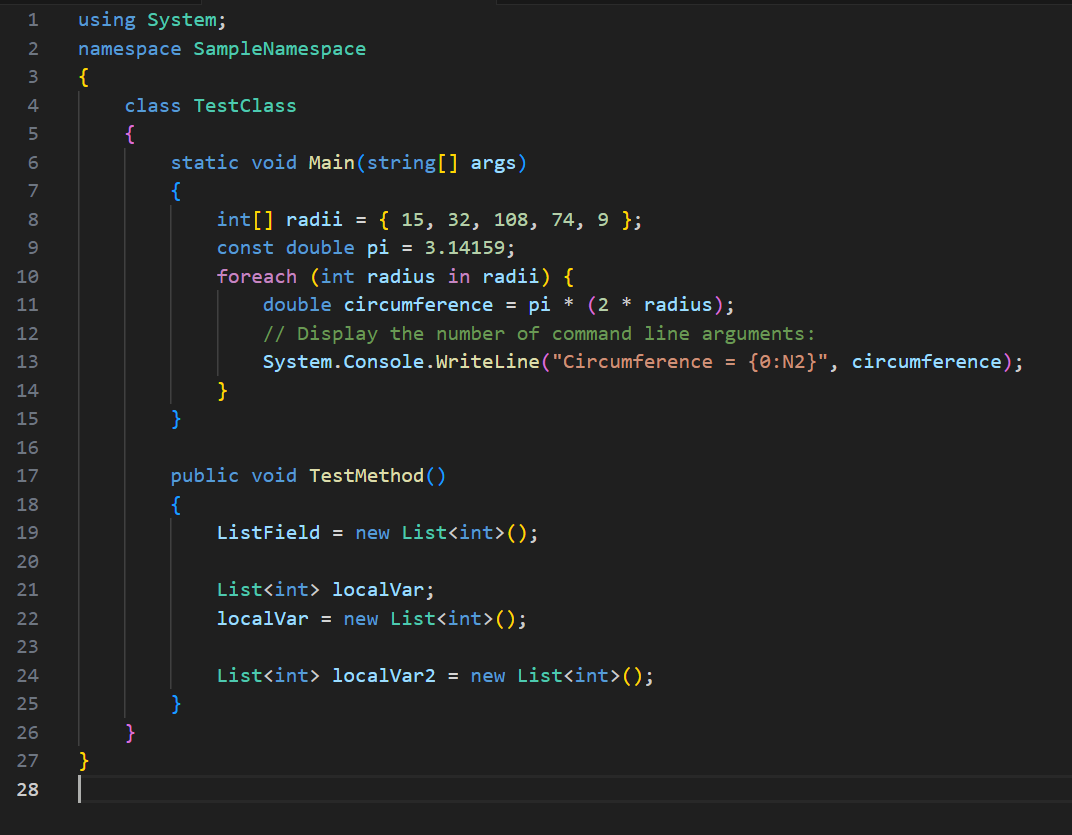Click the Main method name
Screen dimensions: 1072x835
(x=330, y=162)
